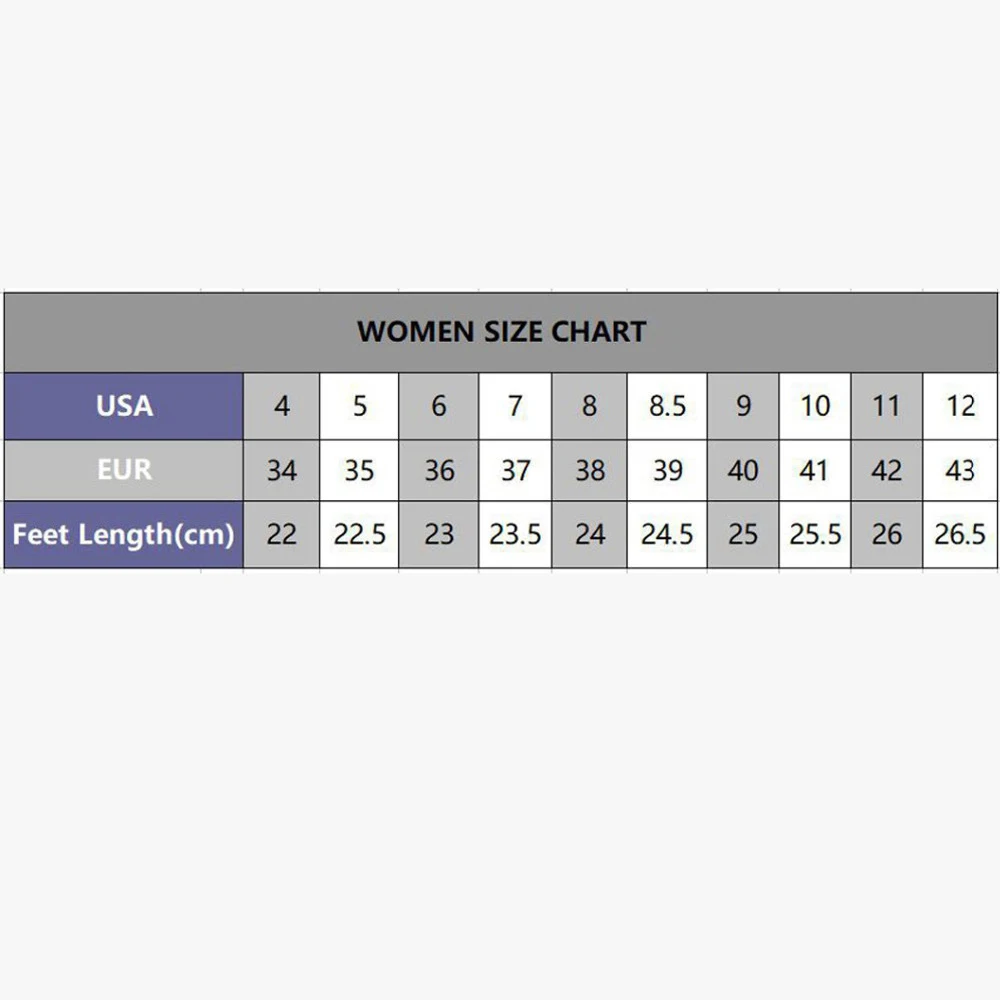Click the WOMEN SIZE CHART title cell
Viewport: 1000px width, 1000px height.
pos(501,331)
